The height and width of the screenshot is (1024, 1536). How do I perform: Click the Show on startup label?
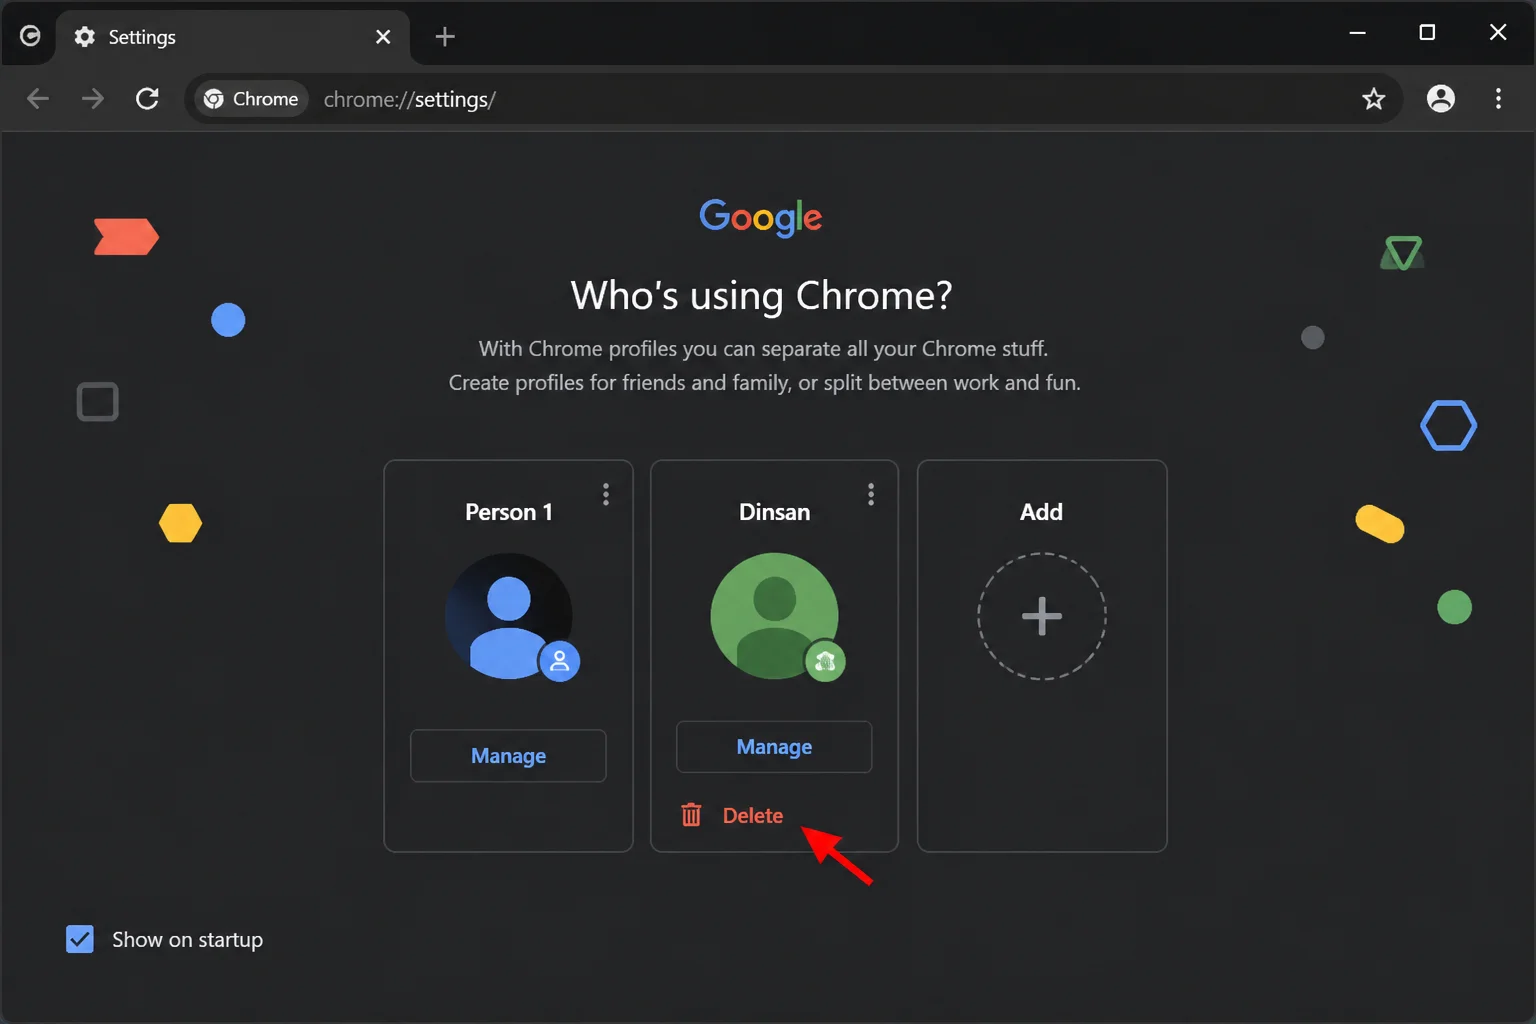point(188,940)
